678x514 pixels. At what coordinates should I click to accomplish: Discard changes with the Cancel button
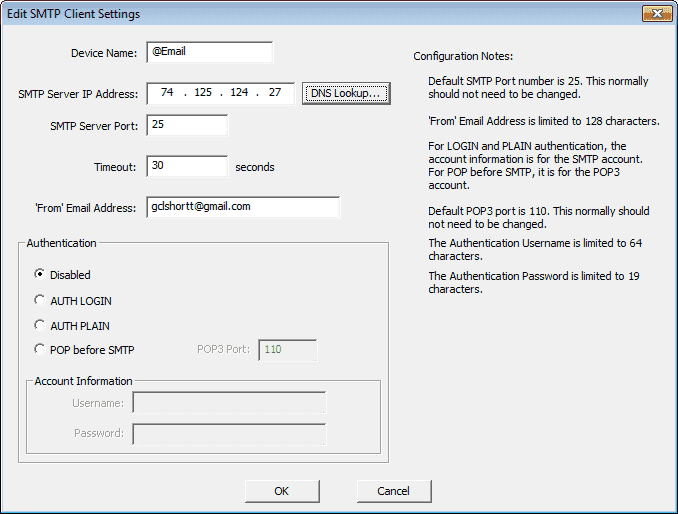point(394,491)
